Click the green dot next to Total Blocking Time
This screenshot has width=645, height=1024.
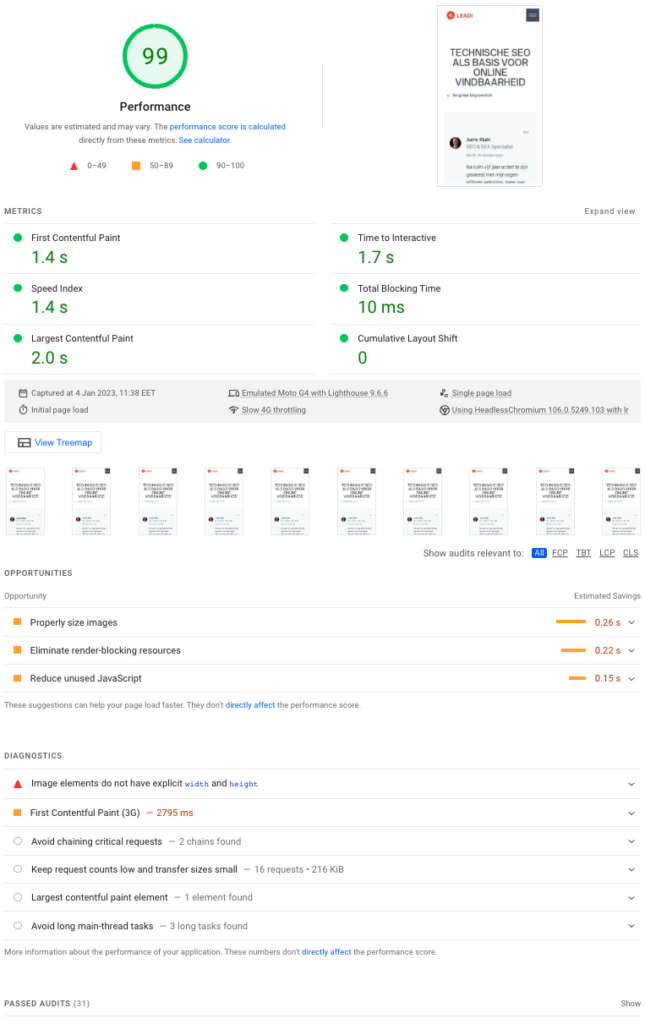[344, 288]
